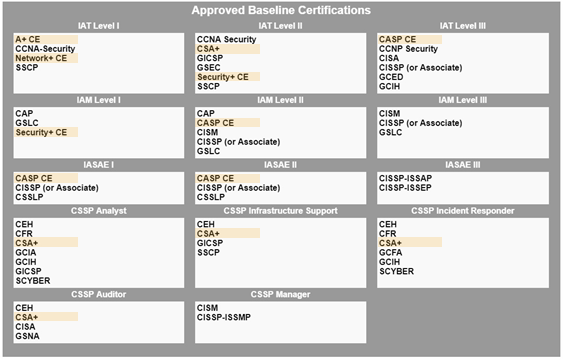The image size is (563, 360).
Task: Select GCFA under CSSP Incident Responder
Action: (390, 252)
